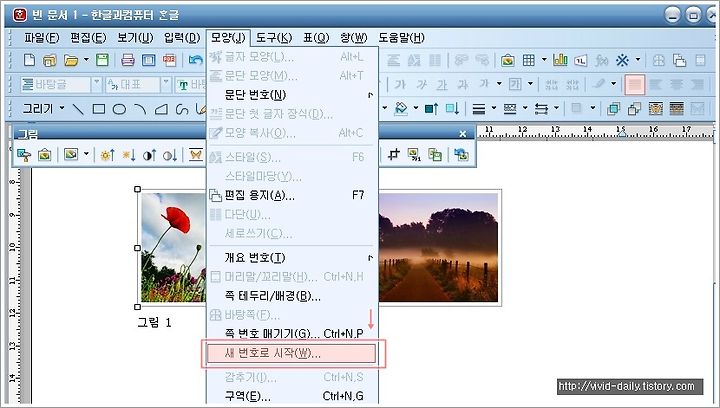This screenshot has width=720, height=408.
Task: Open dropdown arrow next to asterisk icon
Action: tap(638, 60)
